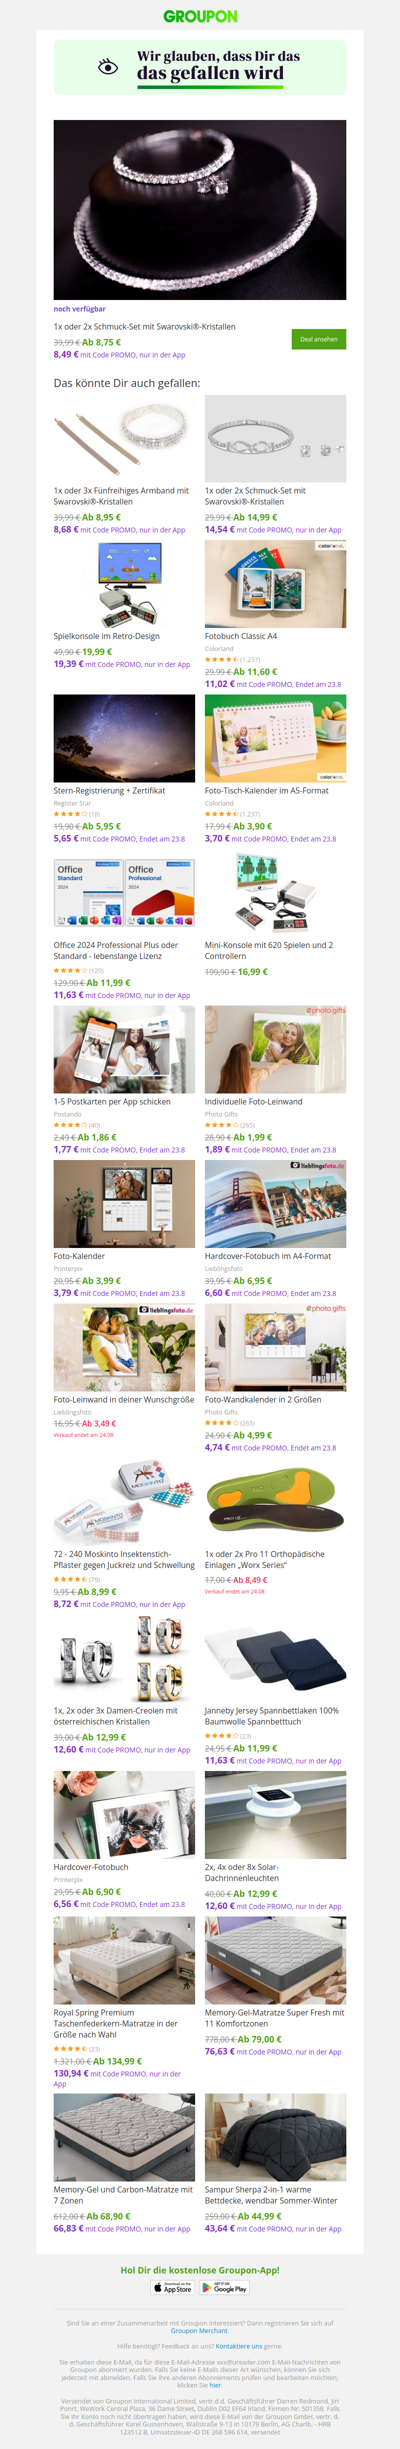Screen dimensions: 400x2449
Task: Open the retro game console product image
Action: (124, 584)
